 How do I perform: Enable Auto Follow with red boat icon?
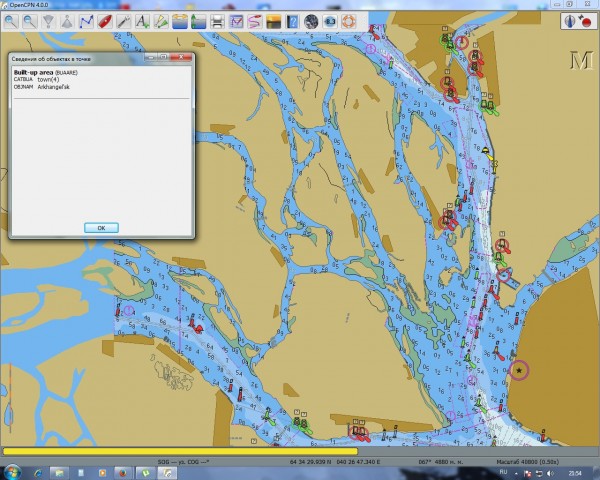tap(104, 20)
